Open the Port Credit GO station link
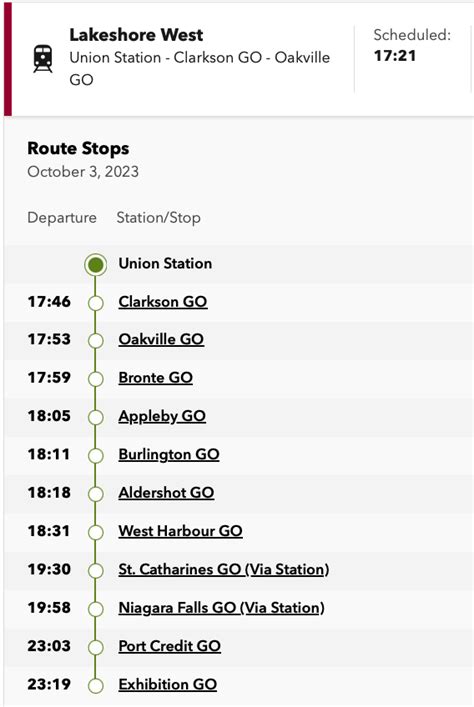 point(170,646)
